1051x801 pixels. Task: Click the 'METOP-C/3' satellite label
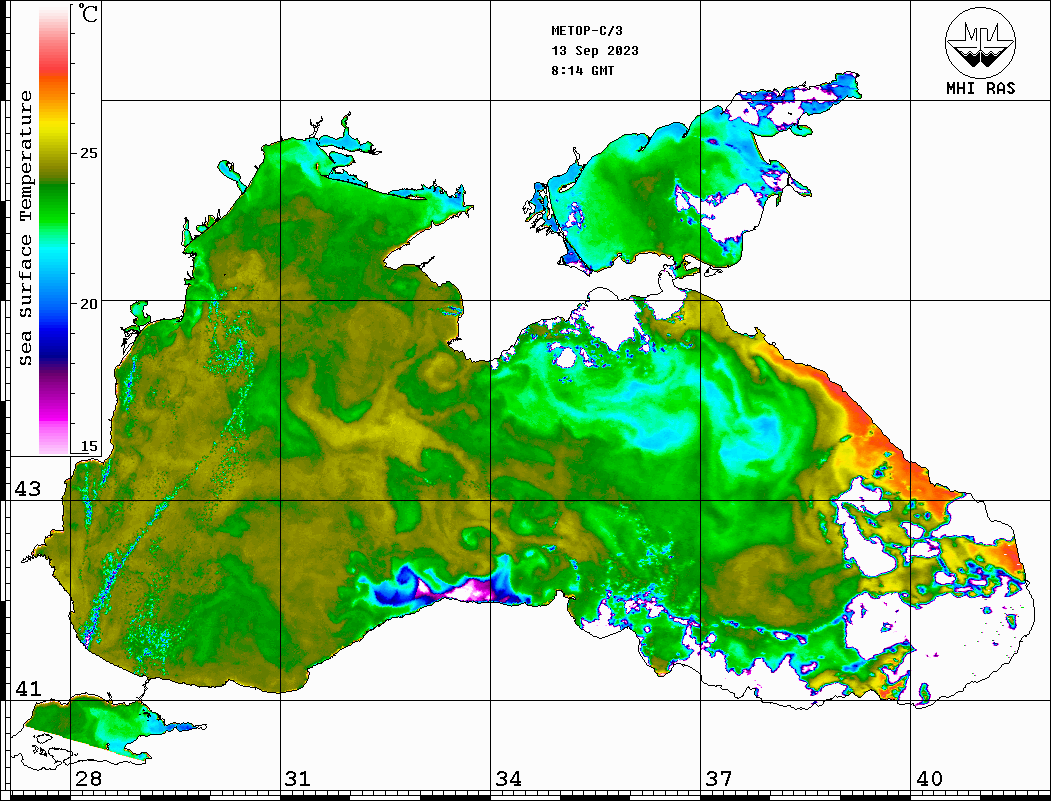(586, 31)
